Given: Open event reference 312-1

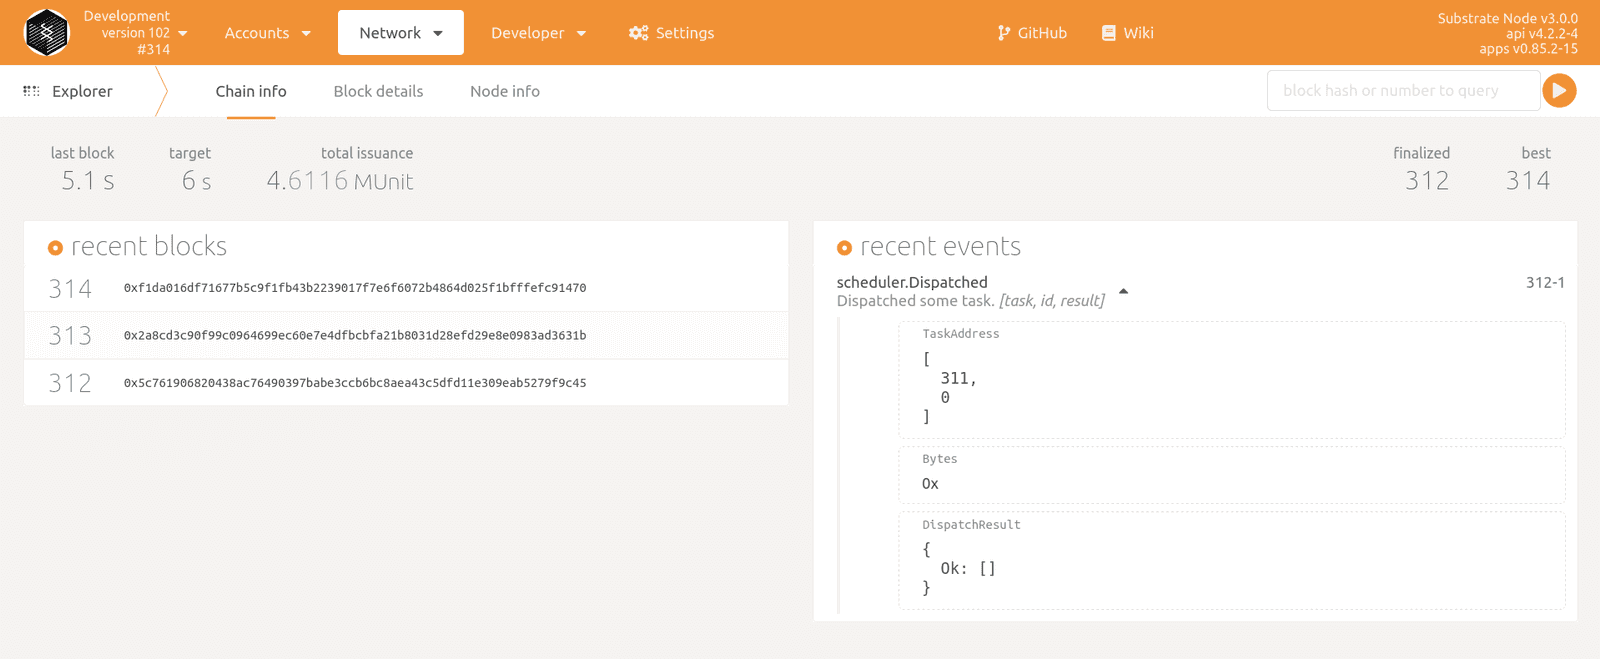Looking at the screenshot, I should point(1545,282).
